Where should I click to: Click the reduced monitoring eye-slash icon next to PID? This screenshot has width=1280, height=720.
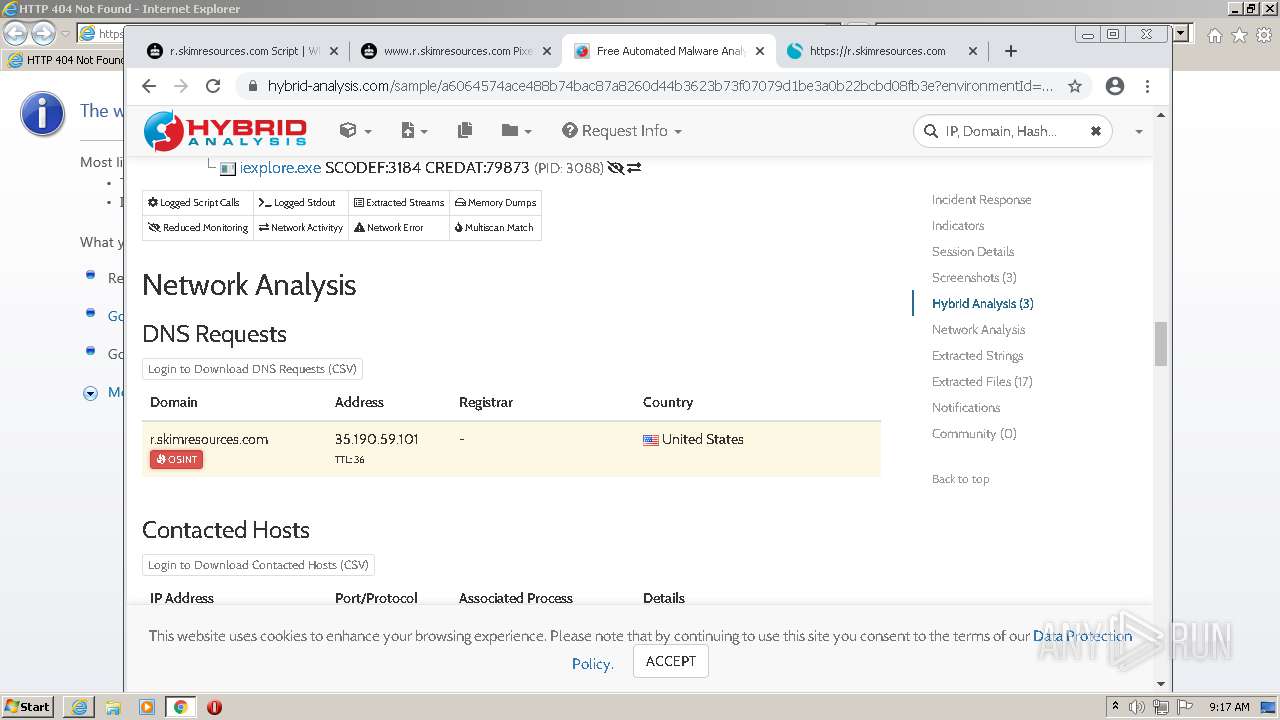pos(615,168)
